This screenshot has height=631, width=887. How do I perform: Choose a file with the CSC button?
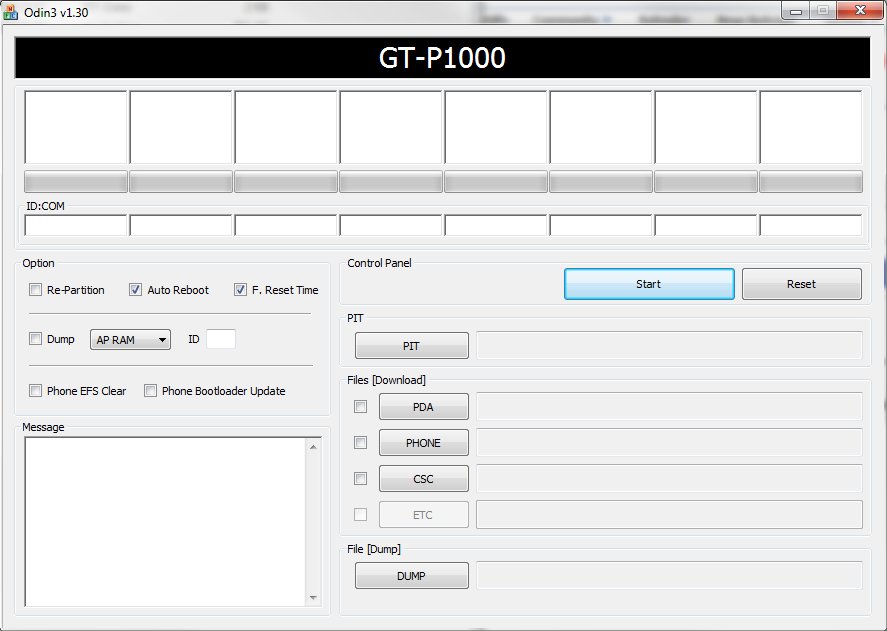pyautogui.click(x=424, y=479)
